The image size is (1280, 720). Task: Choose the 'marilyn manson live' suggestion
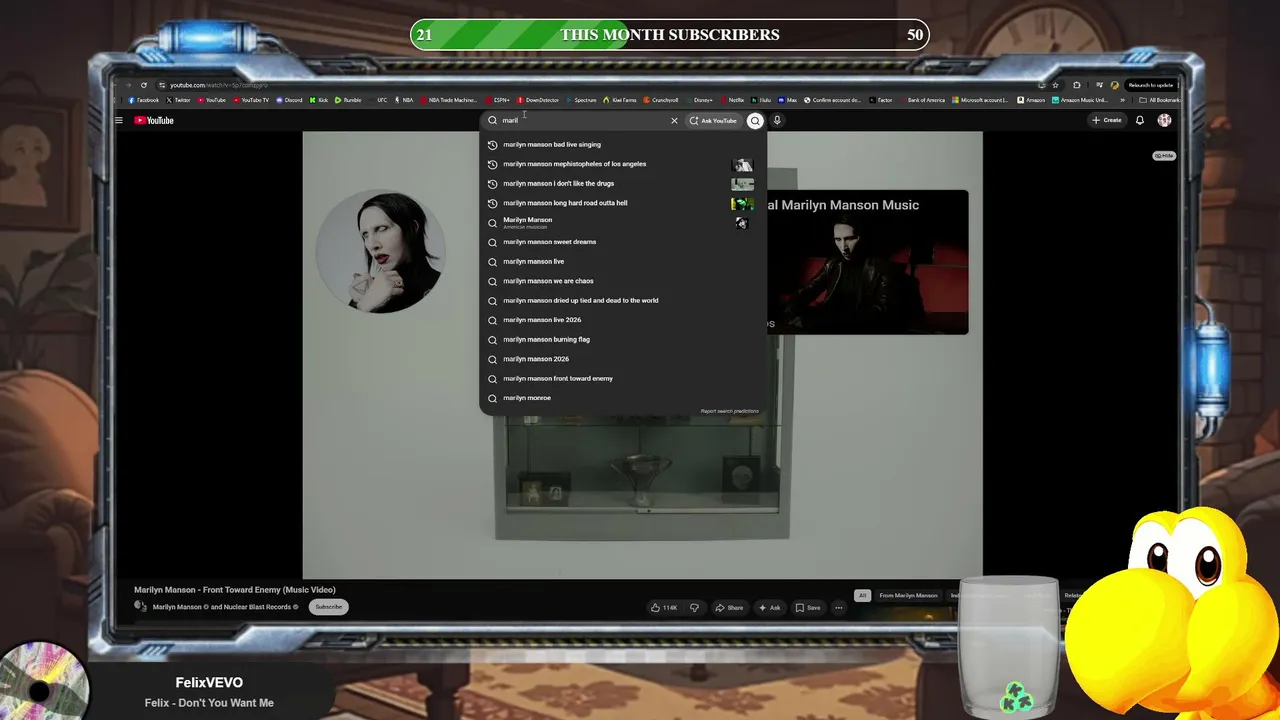[622, 261]
